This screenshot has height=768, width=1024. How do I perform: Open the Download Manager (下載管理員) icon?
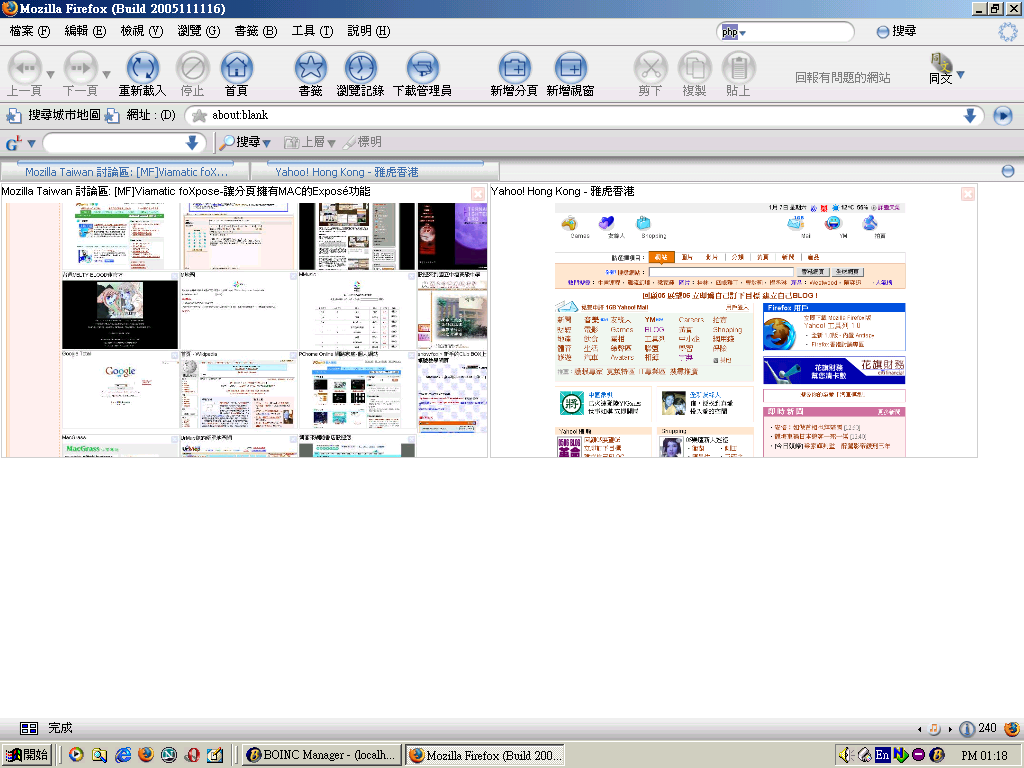pyautogui.click(x=422, y=69)
